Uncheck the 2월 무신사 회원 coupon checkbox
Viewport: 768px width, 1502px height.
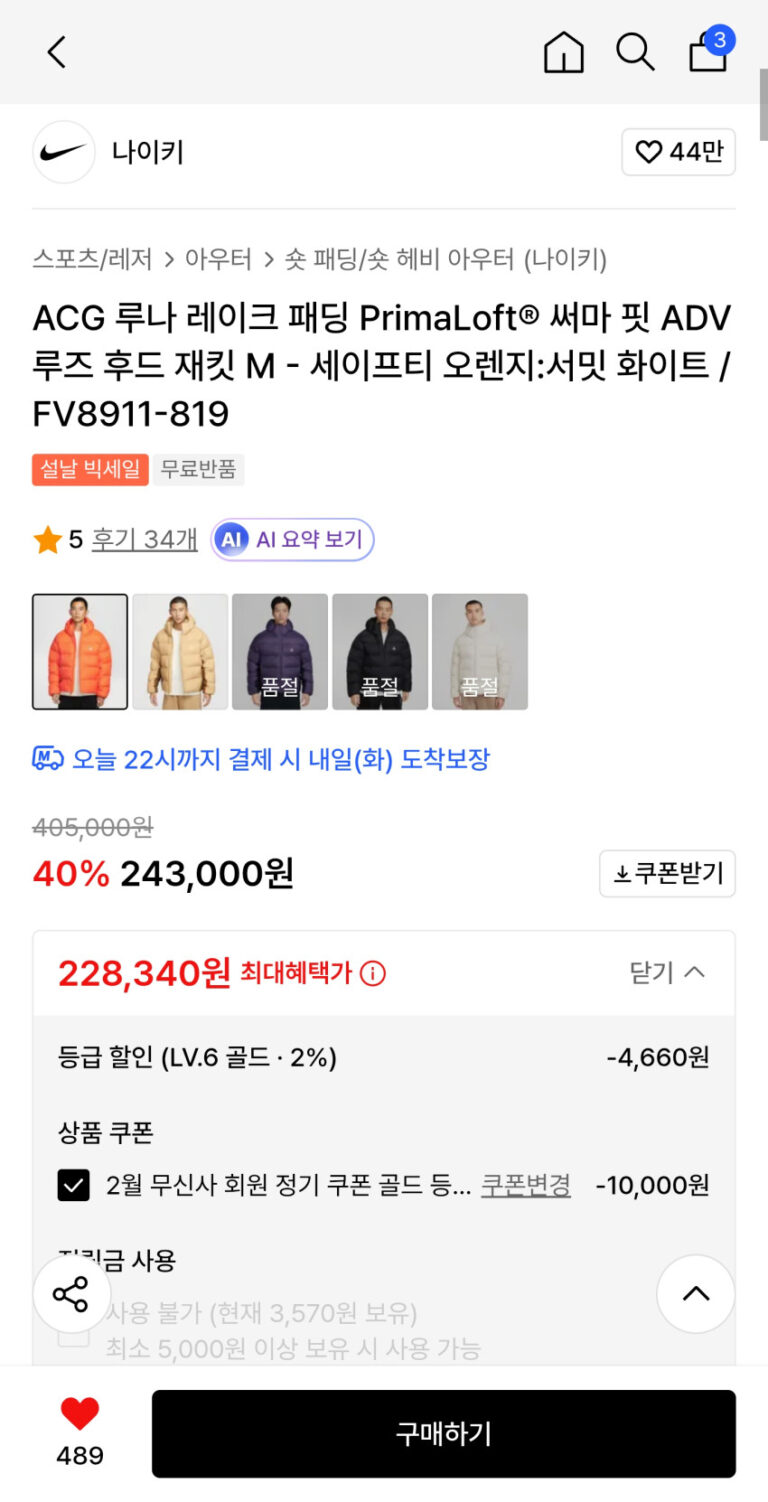(x=73, y=1185)
